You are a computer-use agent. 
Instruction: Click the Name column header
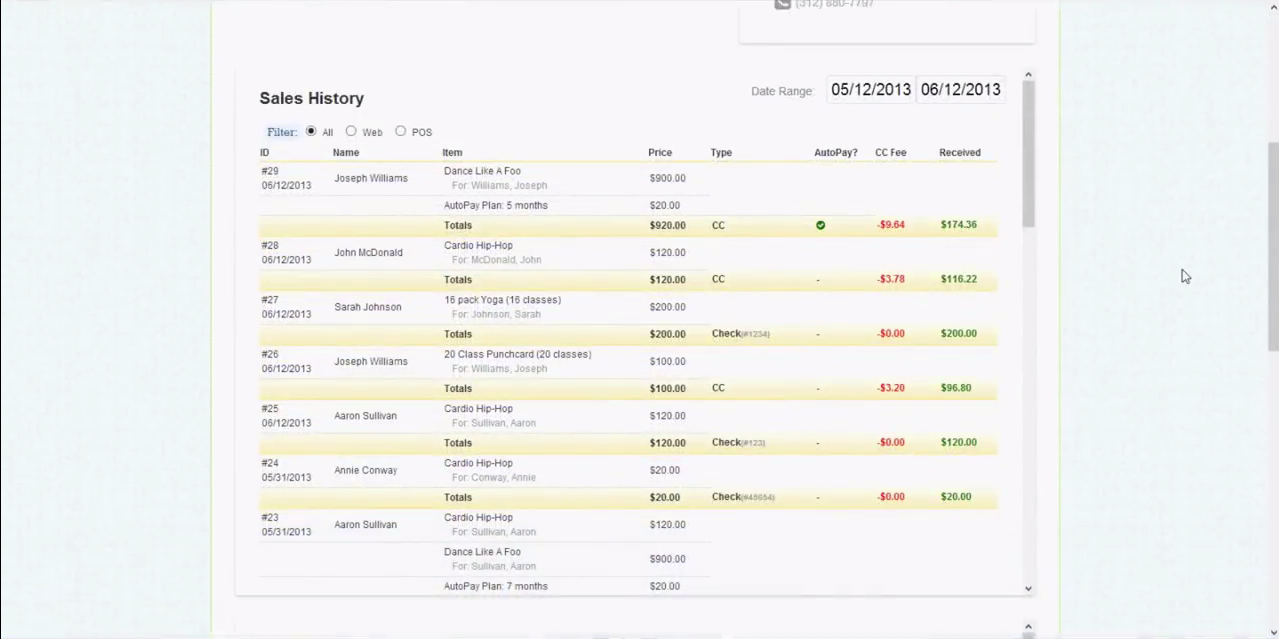[x=346, y=153]
